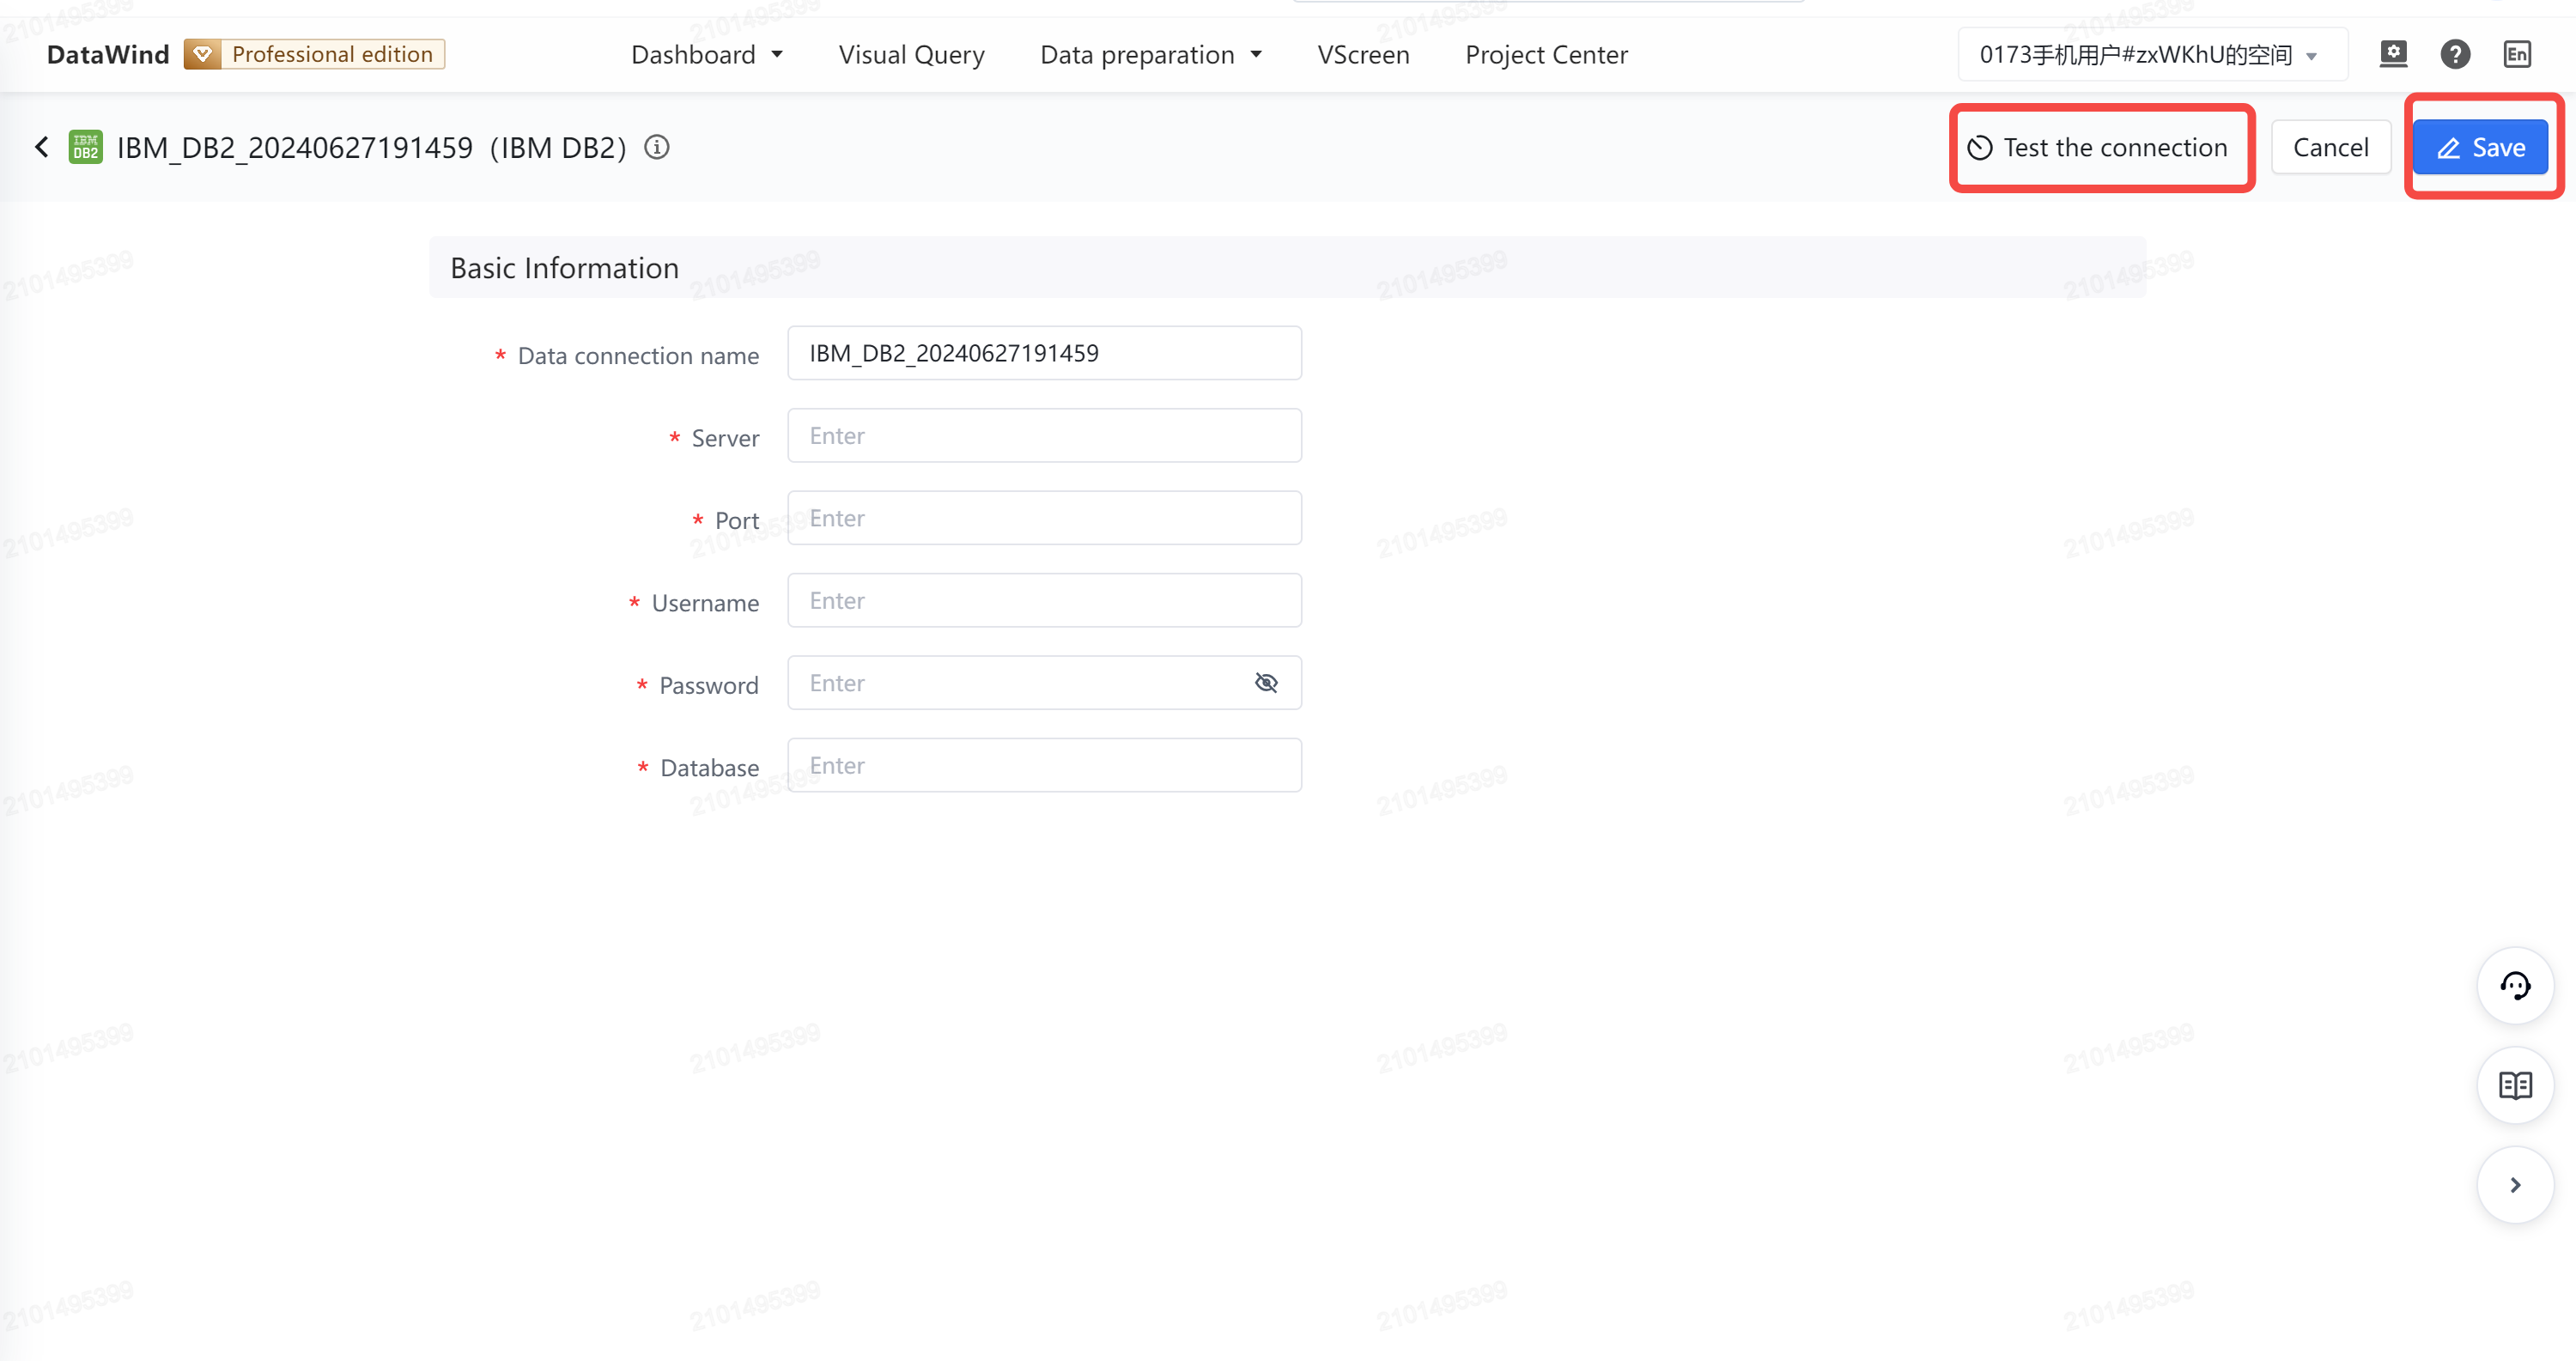Open Project Center
Screen dimensions: 2576x1361
coord(1546,55)
